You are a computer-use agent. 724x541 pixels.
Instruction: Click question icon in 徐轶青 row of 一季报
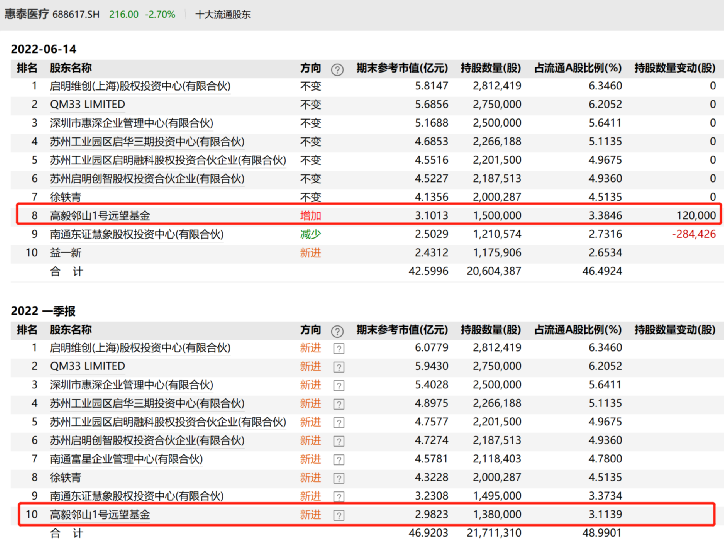(x=337, y=477)
